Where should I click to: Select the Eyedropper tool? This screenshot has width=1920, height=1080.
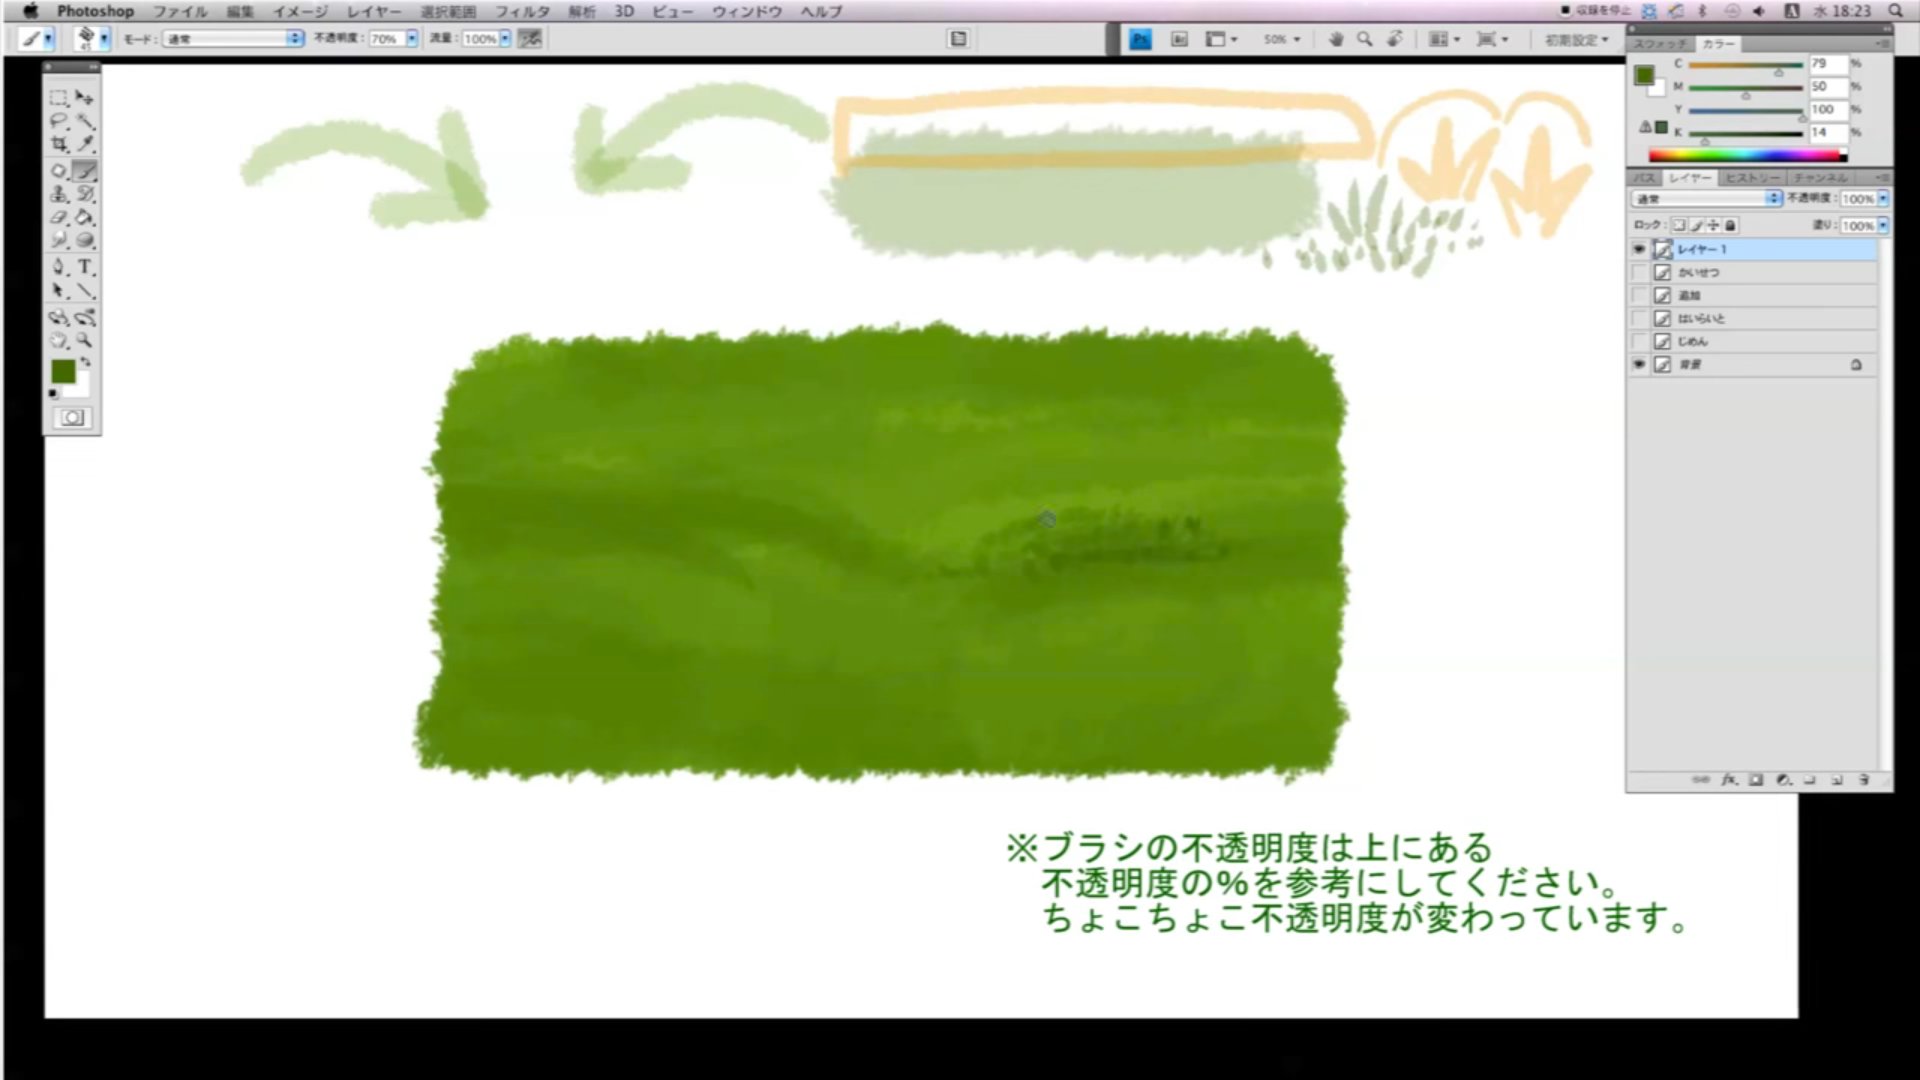click(x=85, y=144)
